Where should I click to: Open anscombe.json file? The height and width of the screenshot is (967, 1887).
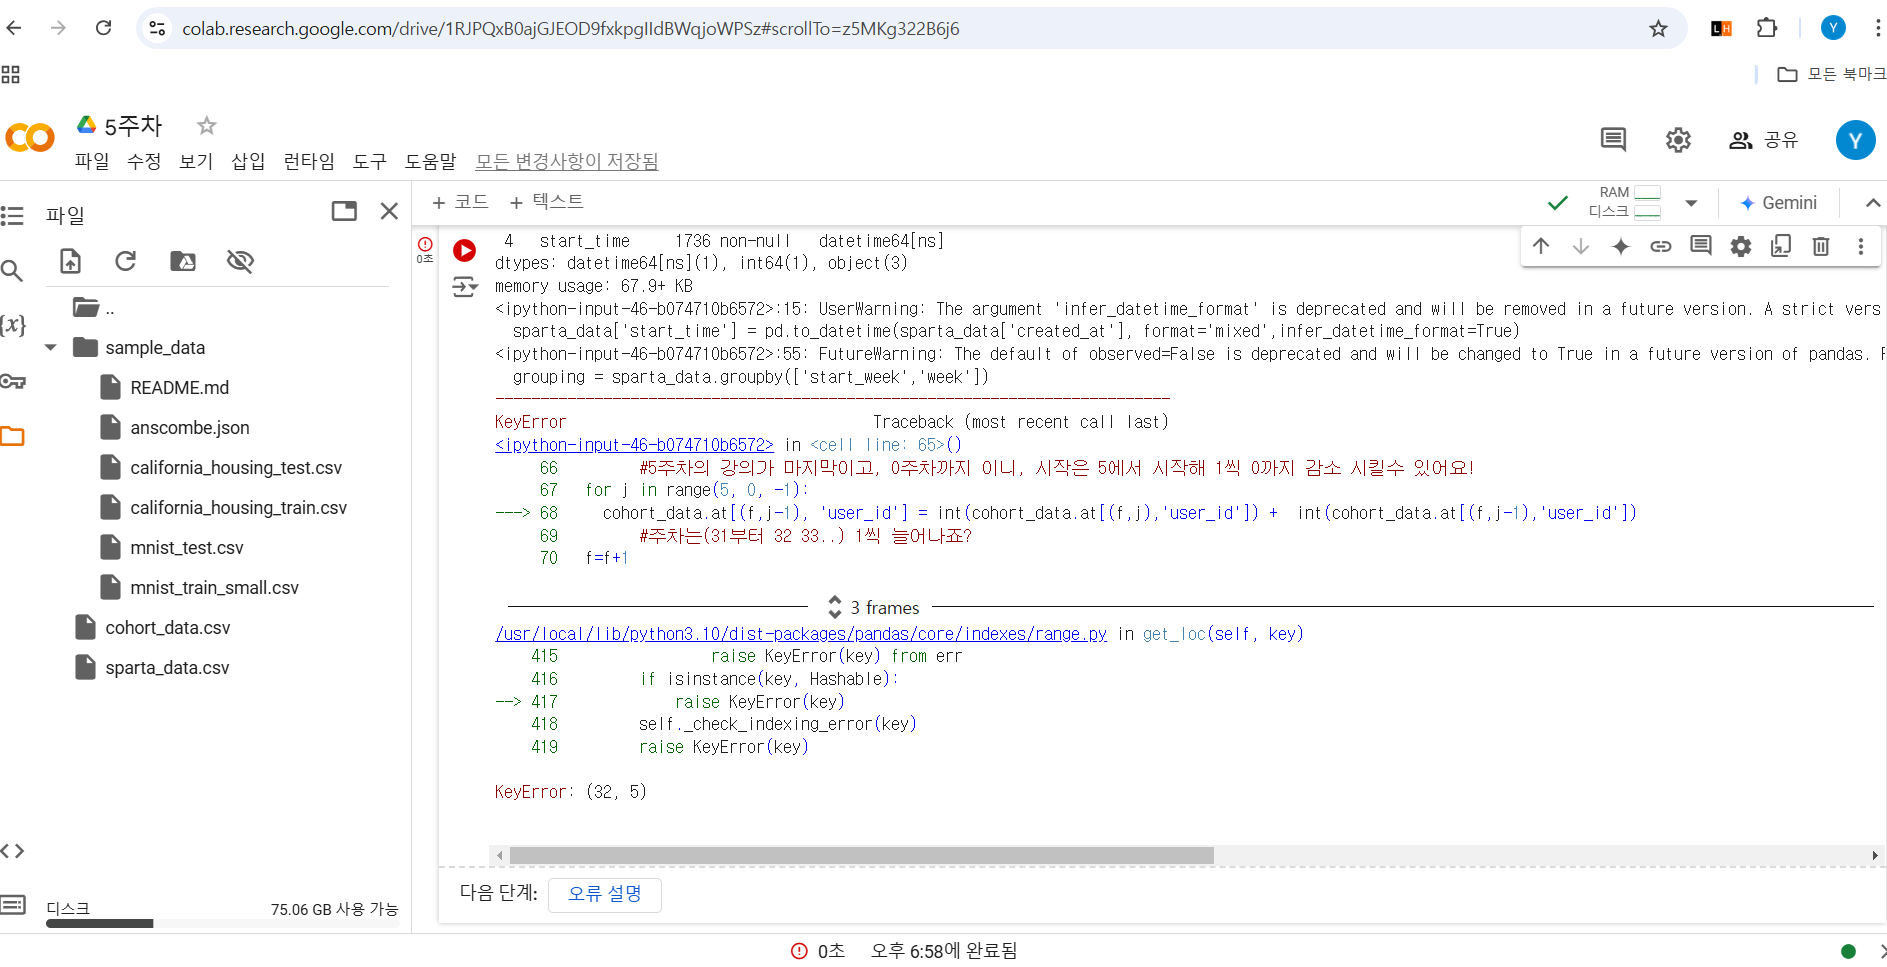point(189,428)
